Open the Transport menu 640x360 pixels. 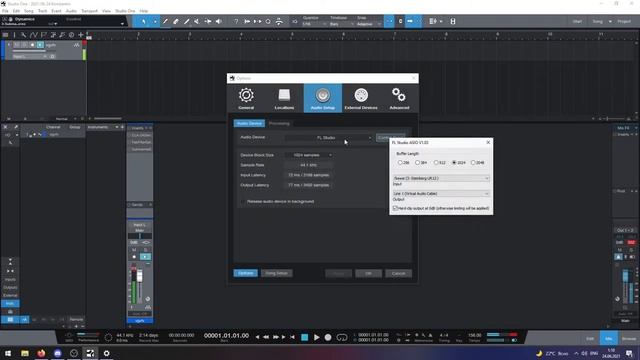point(89,11)
